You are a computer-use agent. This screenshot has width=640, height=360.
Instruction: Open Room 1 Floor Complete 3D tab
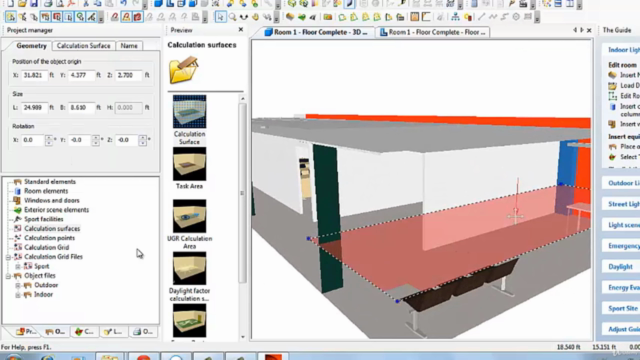[316, 32]
